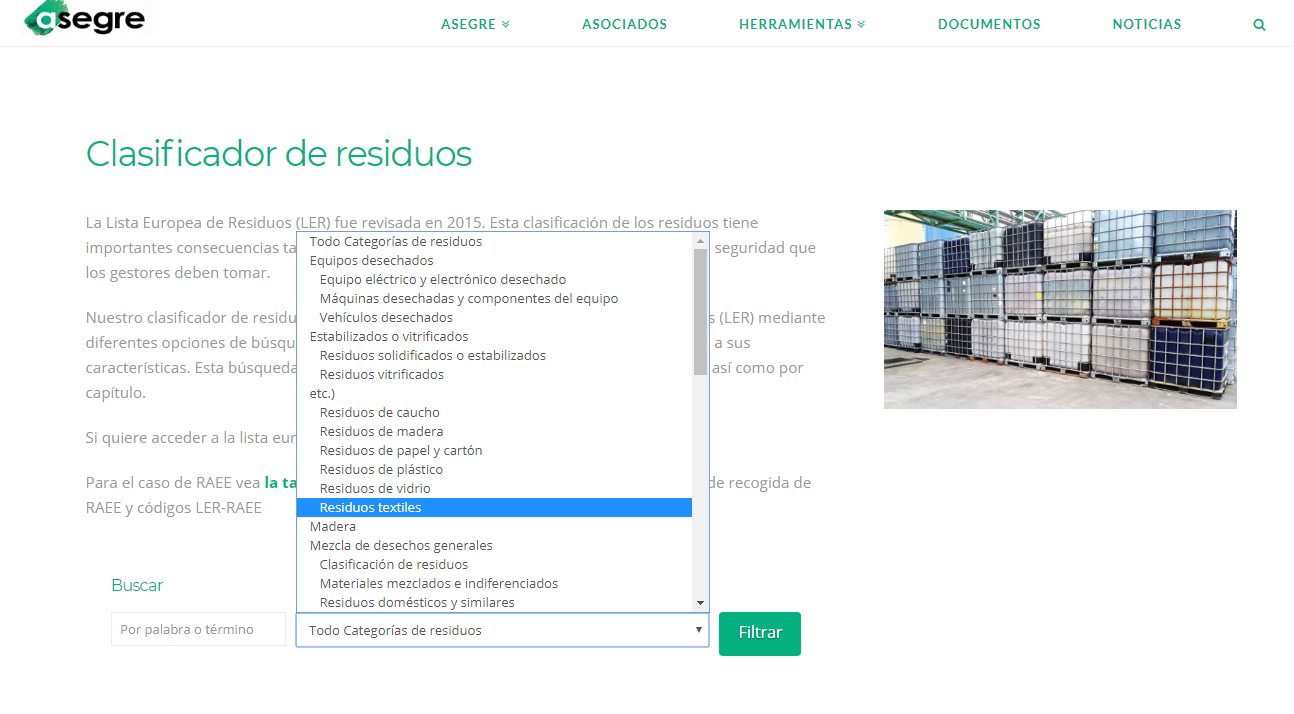Choose 'Residuos de papel y cartón'

400,451
